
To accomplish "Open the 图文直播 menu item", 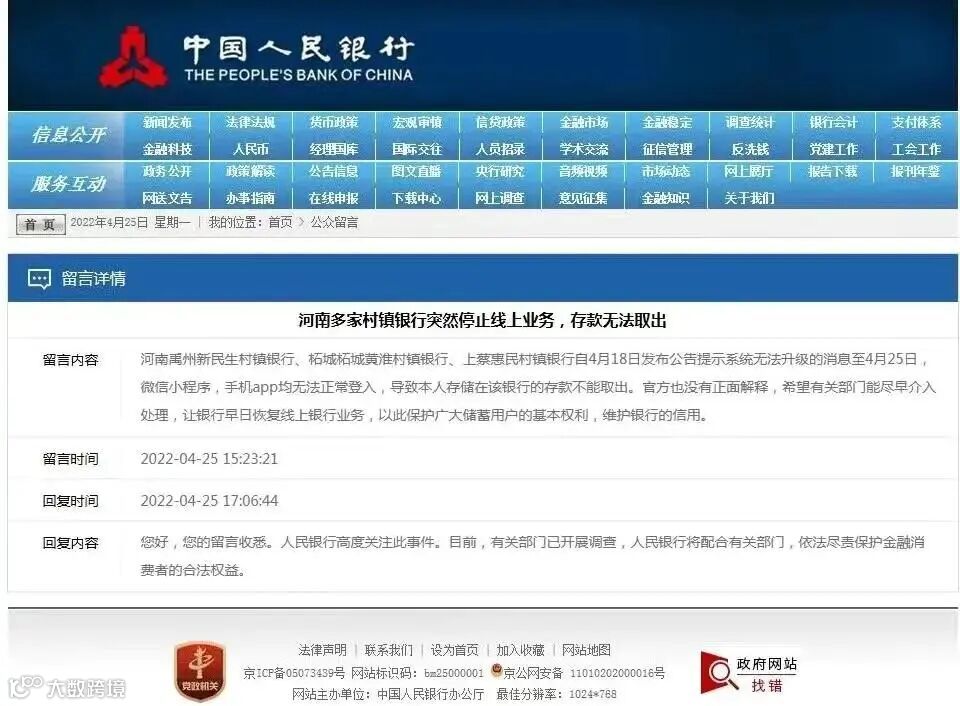I will pyautogui.click(x=417, y=171).
